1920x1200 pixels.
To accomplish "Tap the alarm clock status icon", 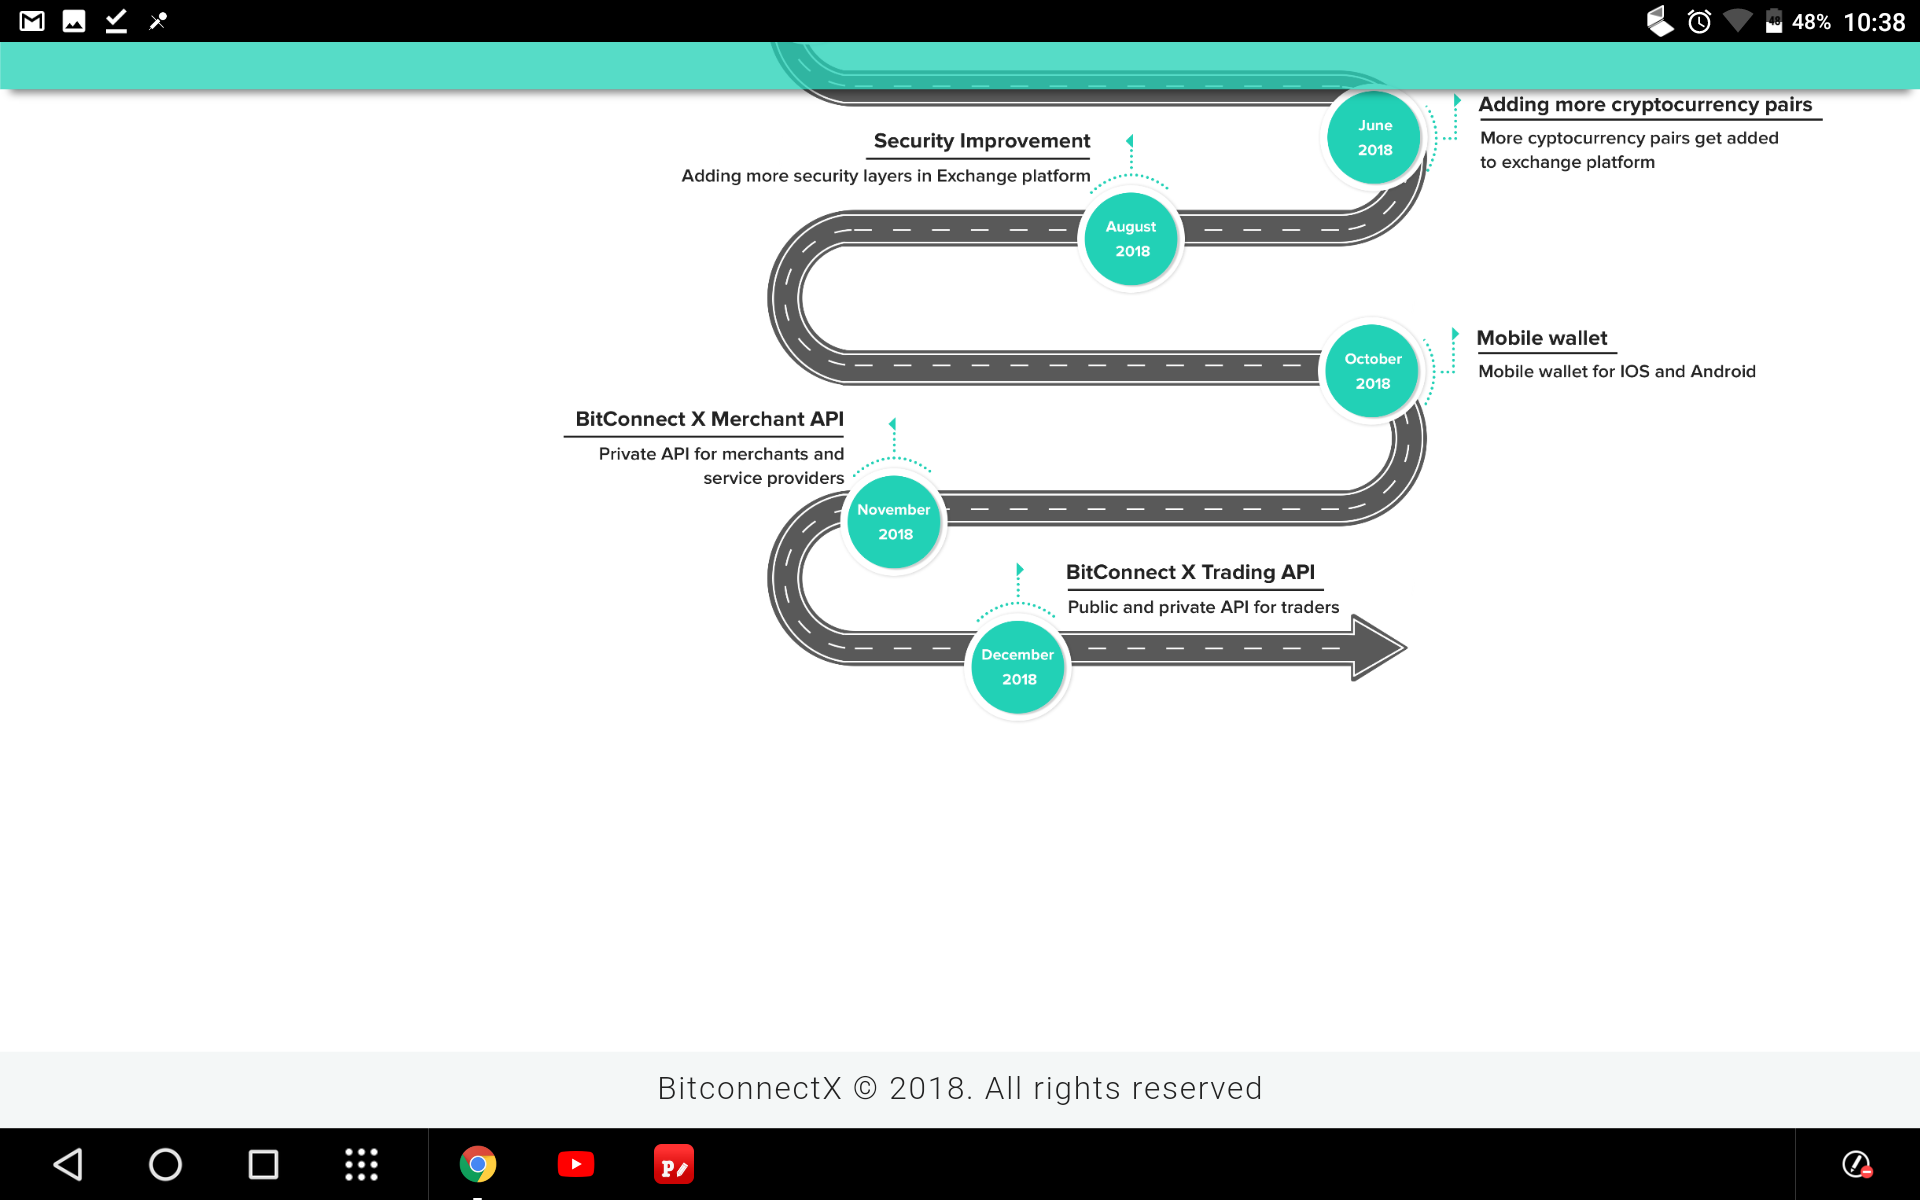I will click(x=1699, y=21).
